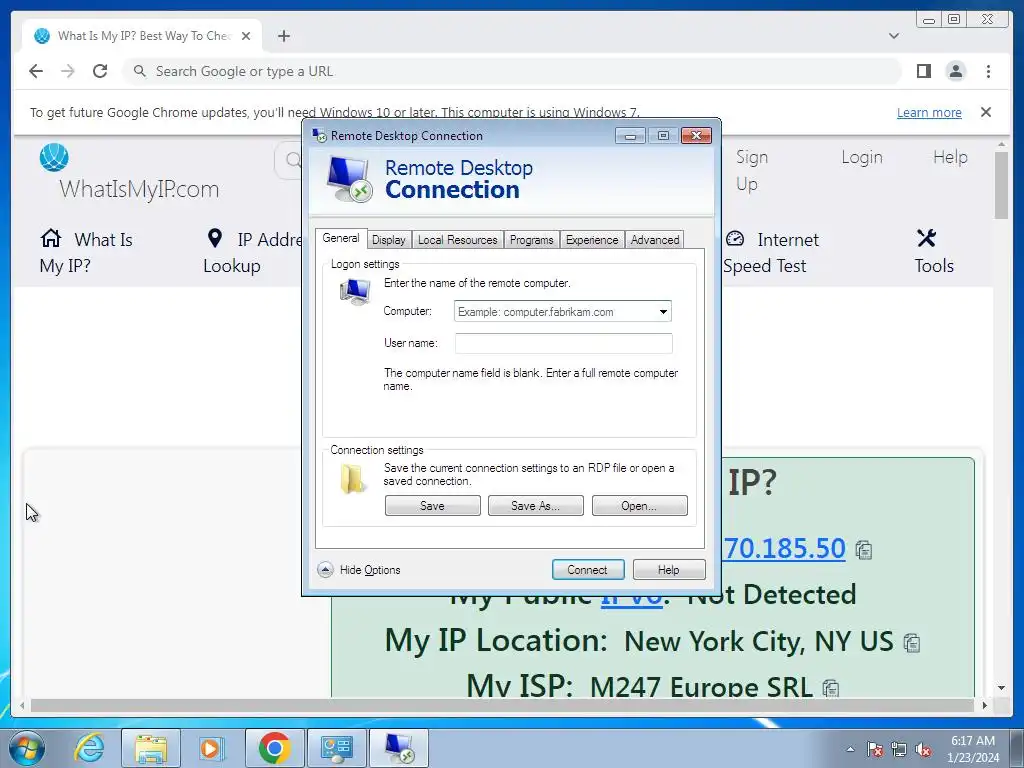Image resolution: width=1024 pixels, height=768 pixels.
Task: Copy the ISP name icon
Action: pos(831,688)
